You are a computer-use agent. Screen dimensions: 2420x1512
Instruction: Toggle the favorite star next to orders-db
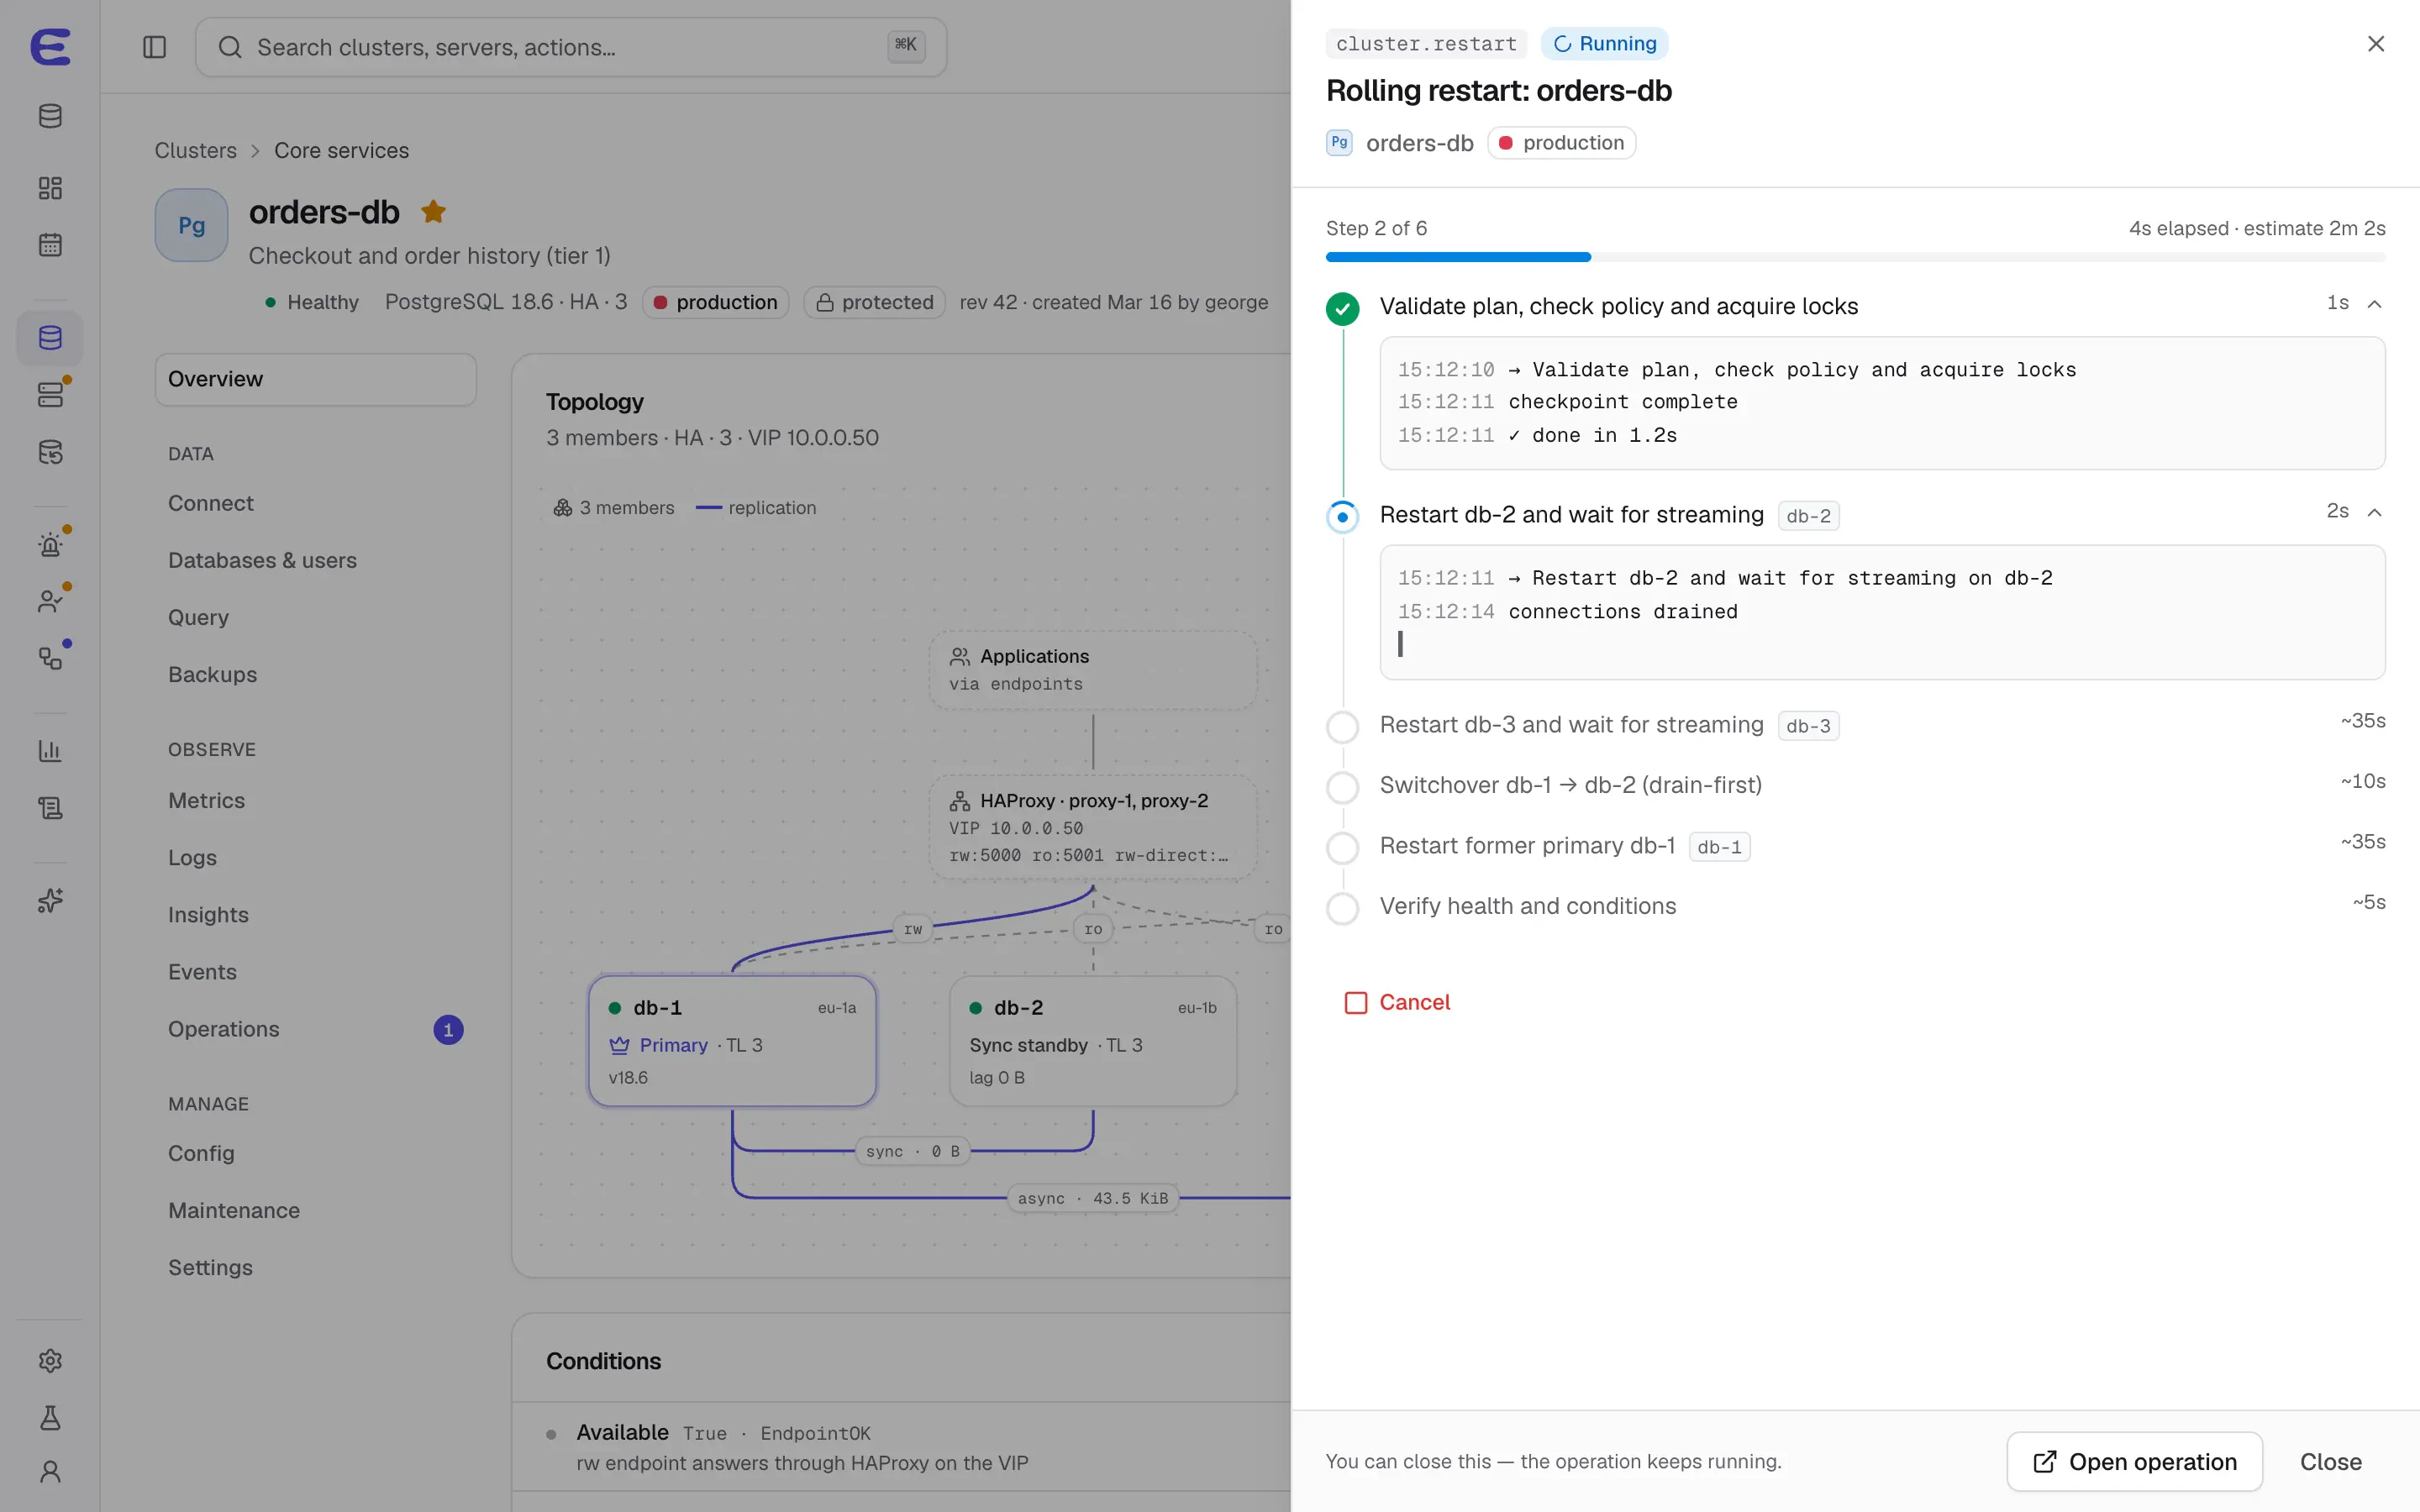click(x=433, y=211)
